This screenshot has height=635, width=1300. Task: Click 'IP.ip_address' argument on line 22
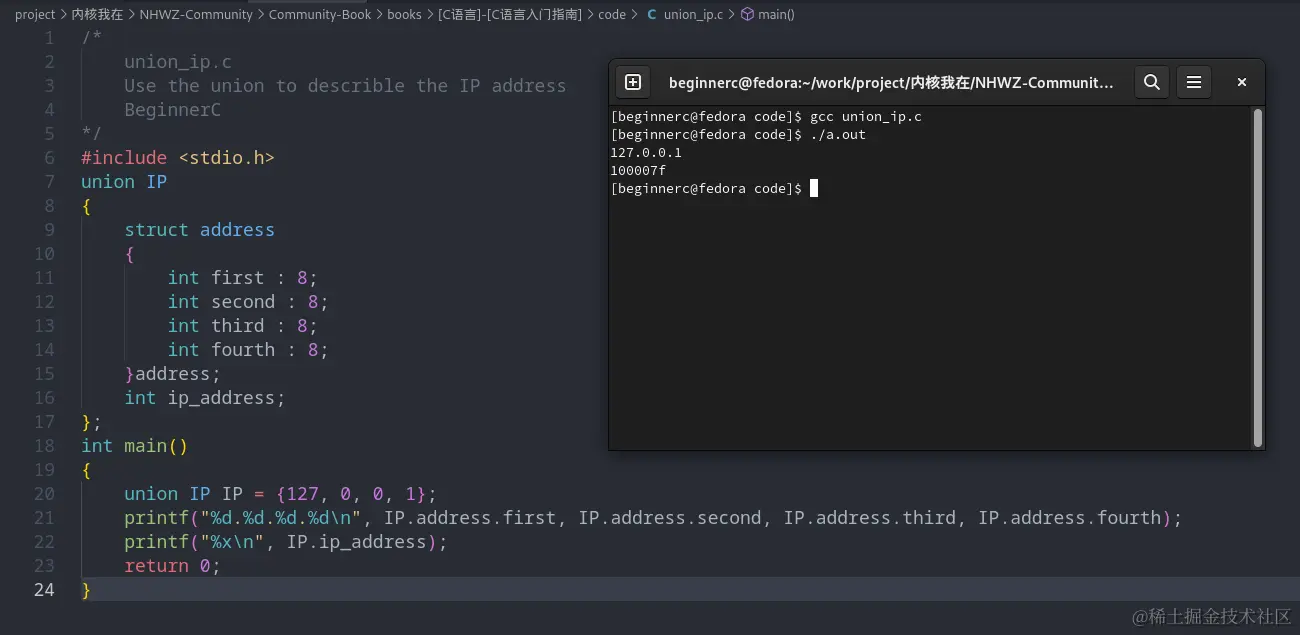(x=356, y=542)
